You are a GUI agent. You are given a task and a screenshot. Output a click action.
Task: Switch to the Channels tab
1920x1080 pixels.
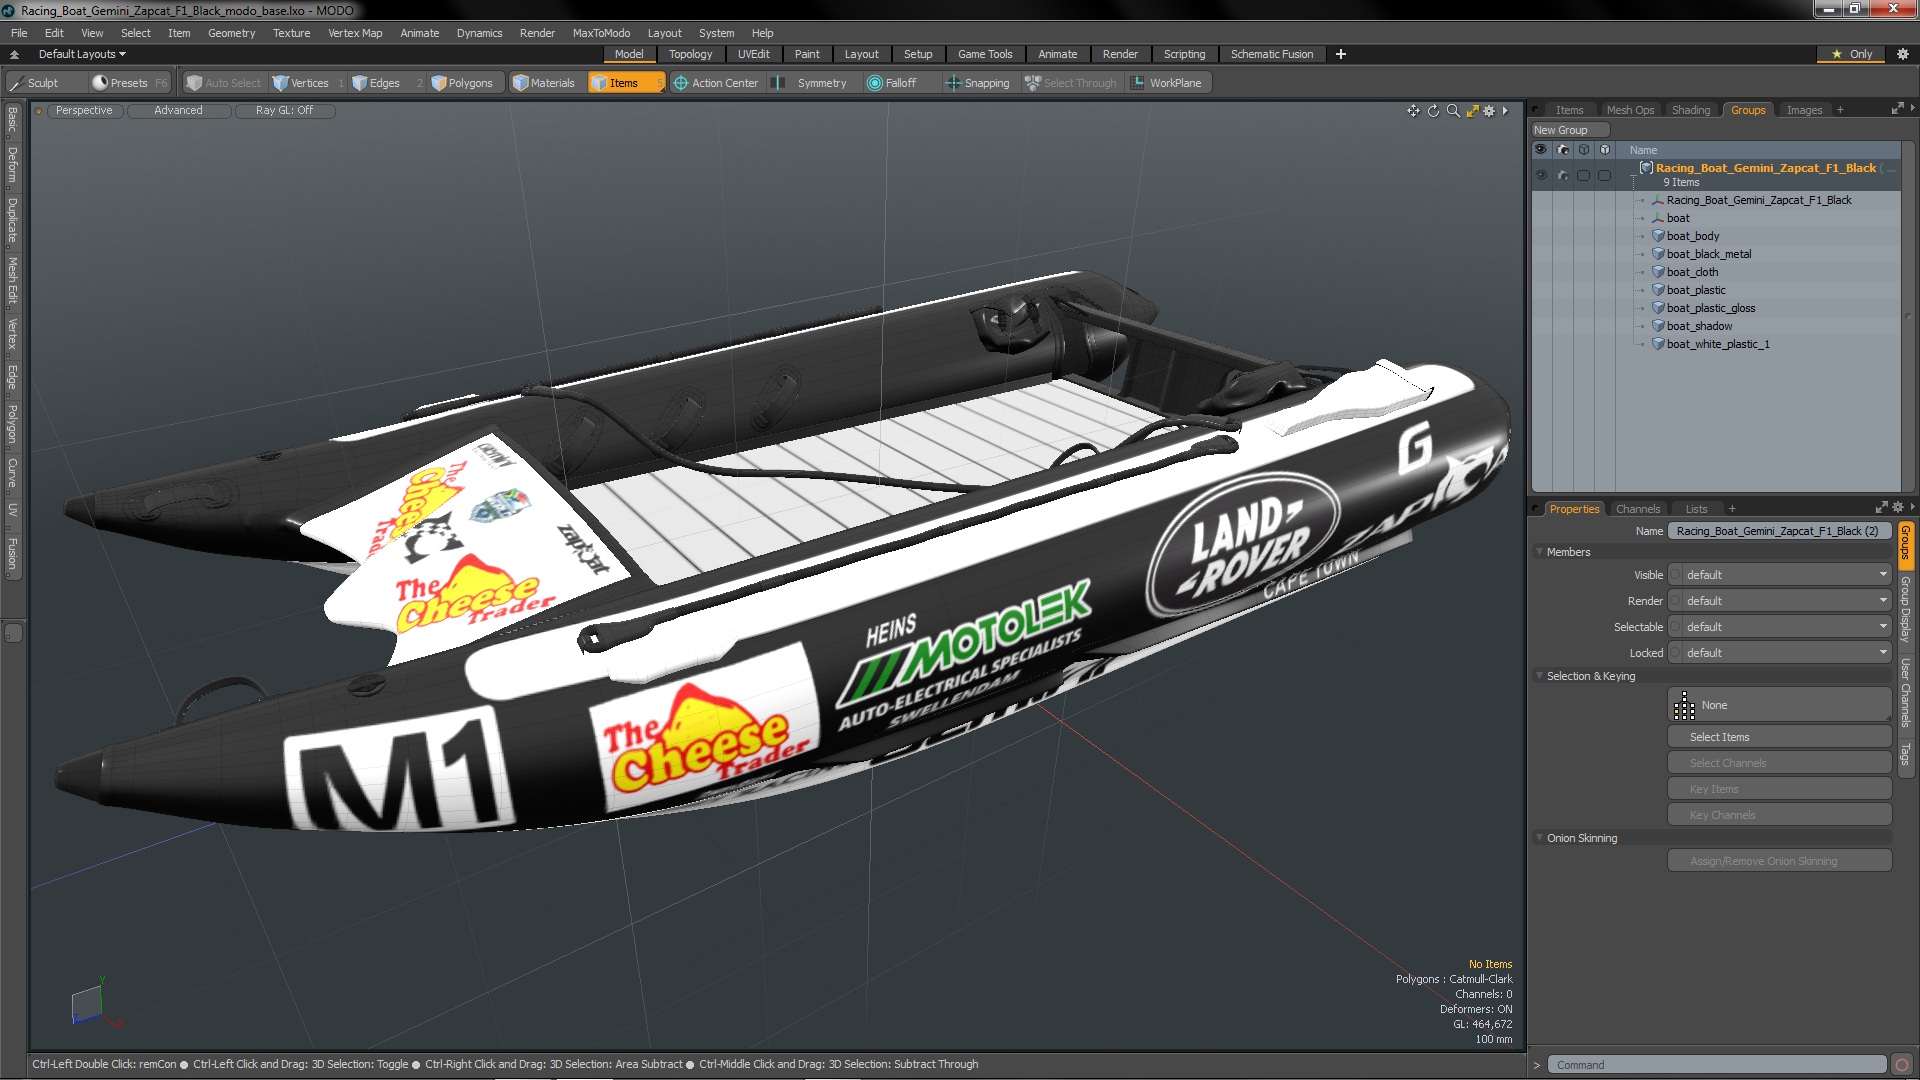(x=1637, y=509)
